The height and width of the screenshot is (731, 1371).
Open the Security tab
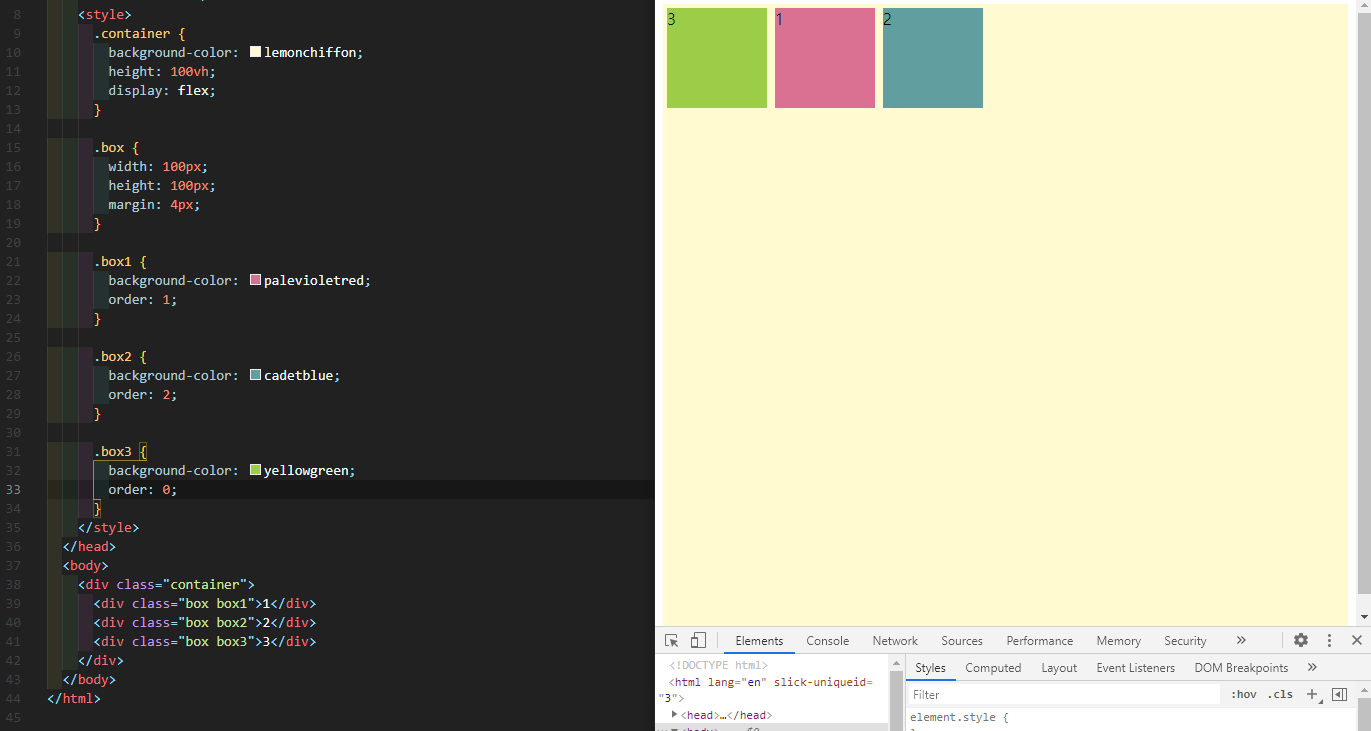(x=1185, y=641)
